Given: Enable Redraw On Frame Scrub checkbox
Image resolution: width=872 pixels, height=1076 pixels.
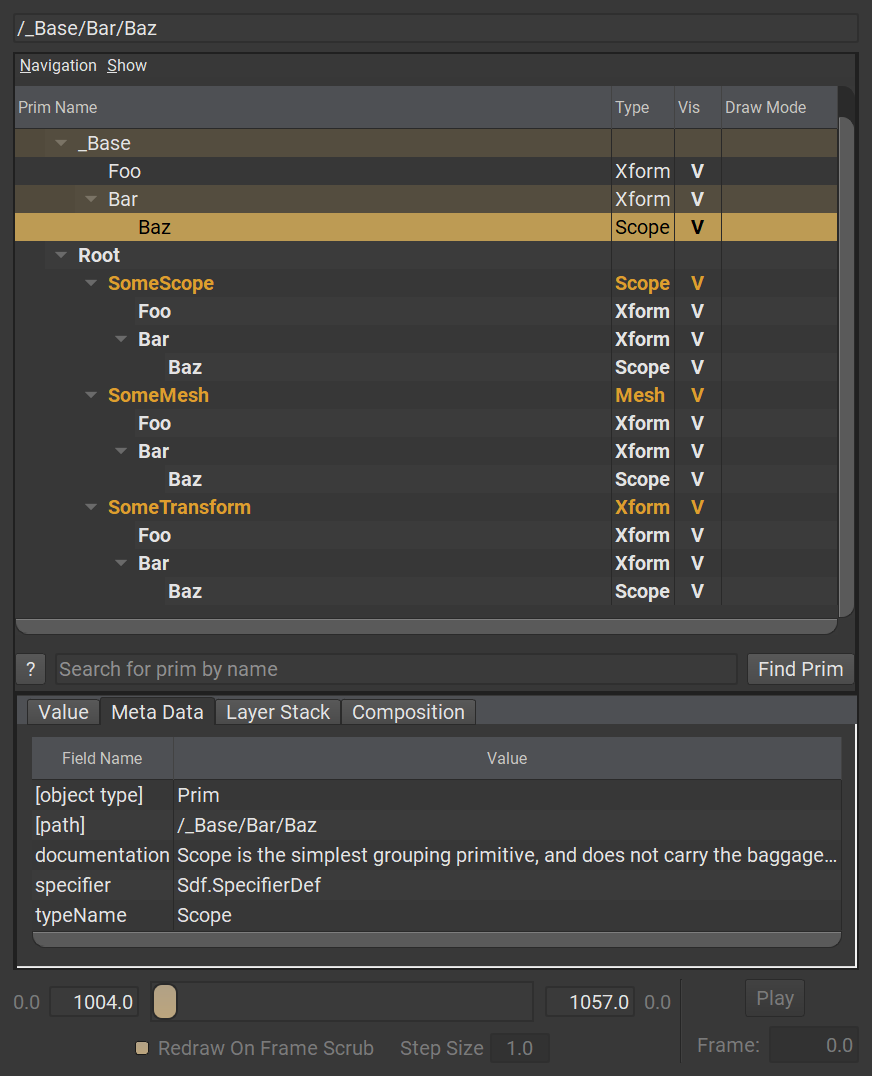Looking at the screenshot, I should (x=142, y=1048).
